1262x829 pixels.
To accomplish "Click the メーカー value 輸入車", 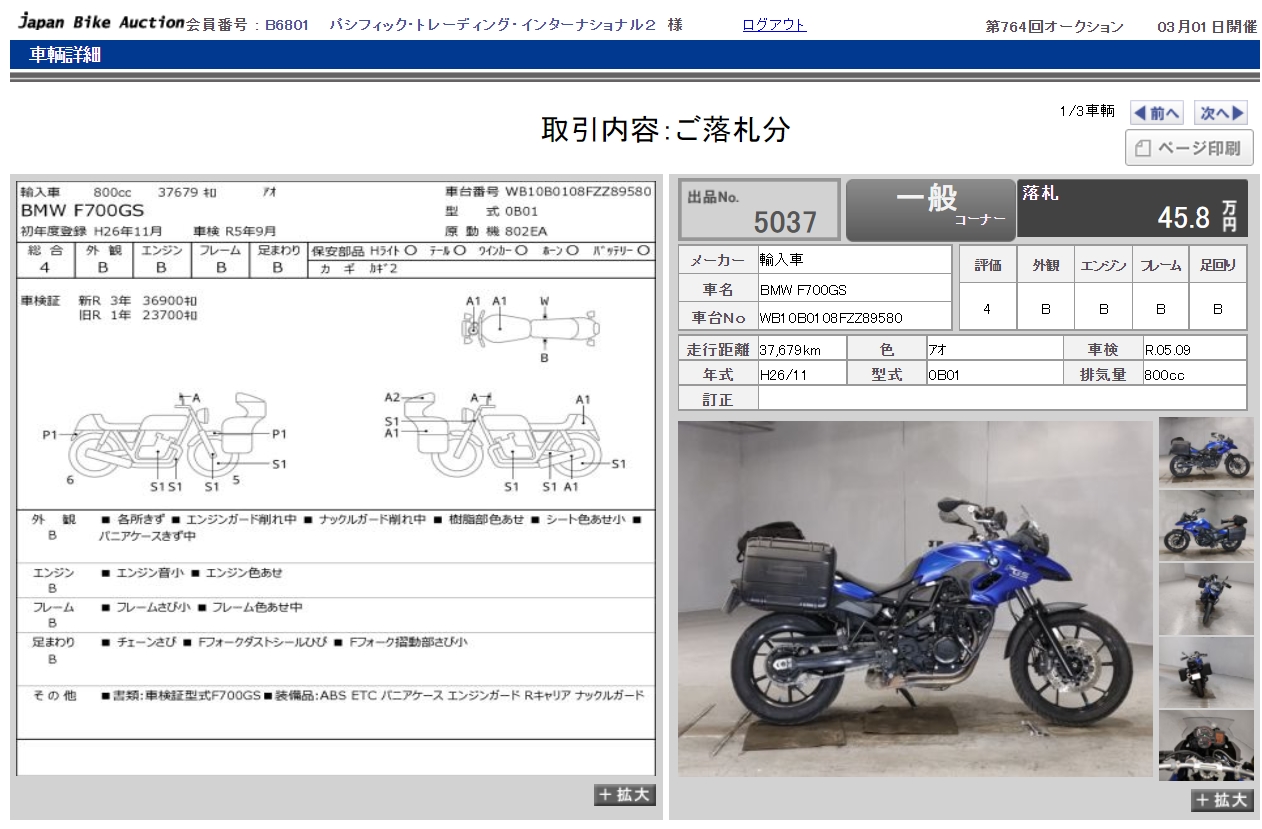I will pos(854,260).
